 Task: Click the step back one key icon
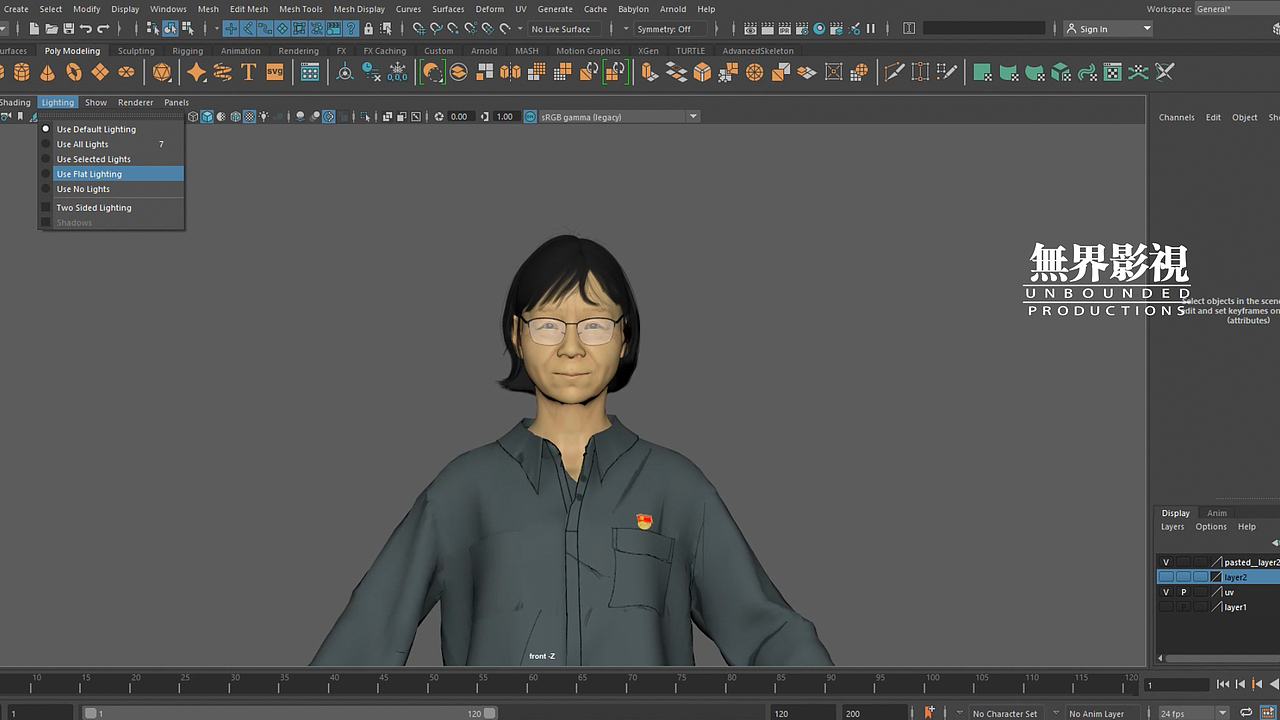click(x=1258, y=684)
